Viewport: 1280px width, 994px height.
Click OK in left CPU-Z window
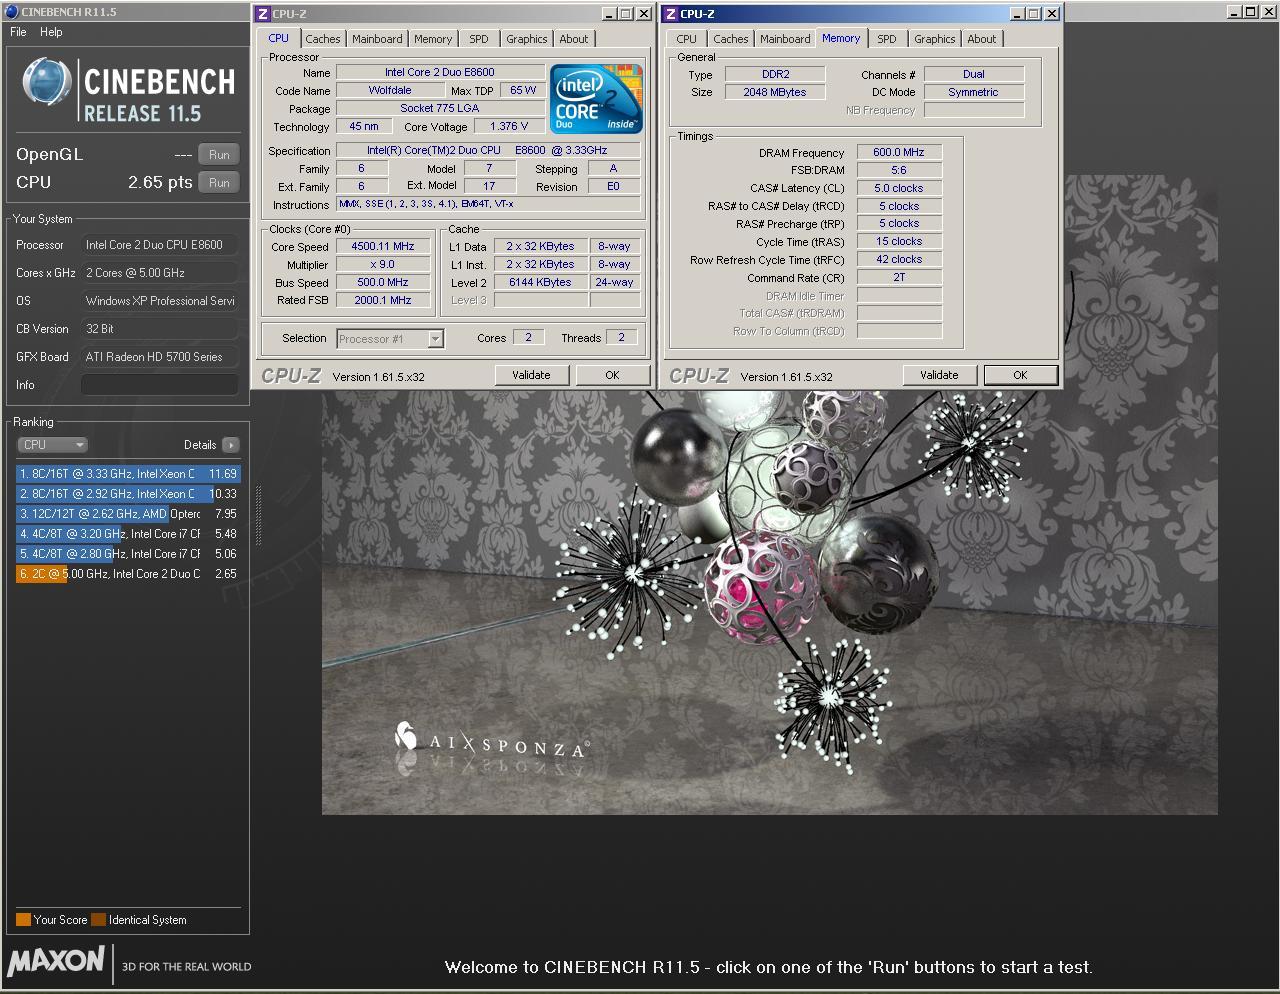tap(612, 375)
